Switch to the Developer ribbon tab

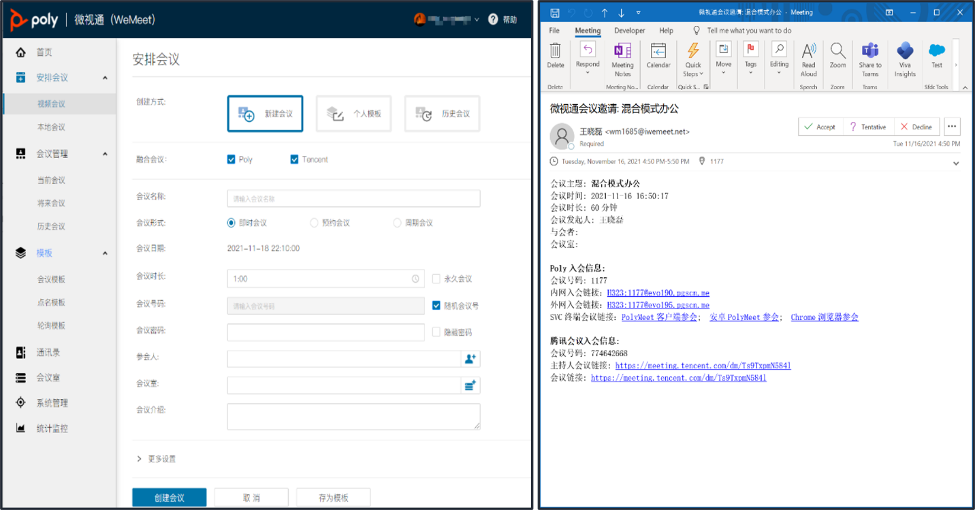[629, 31]
